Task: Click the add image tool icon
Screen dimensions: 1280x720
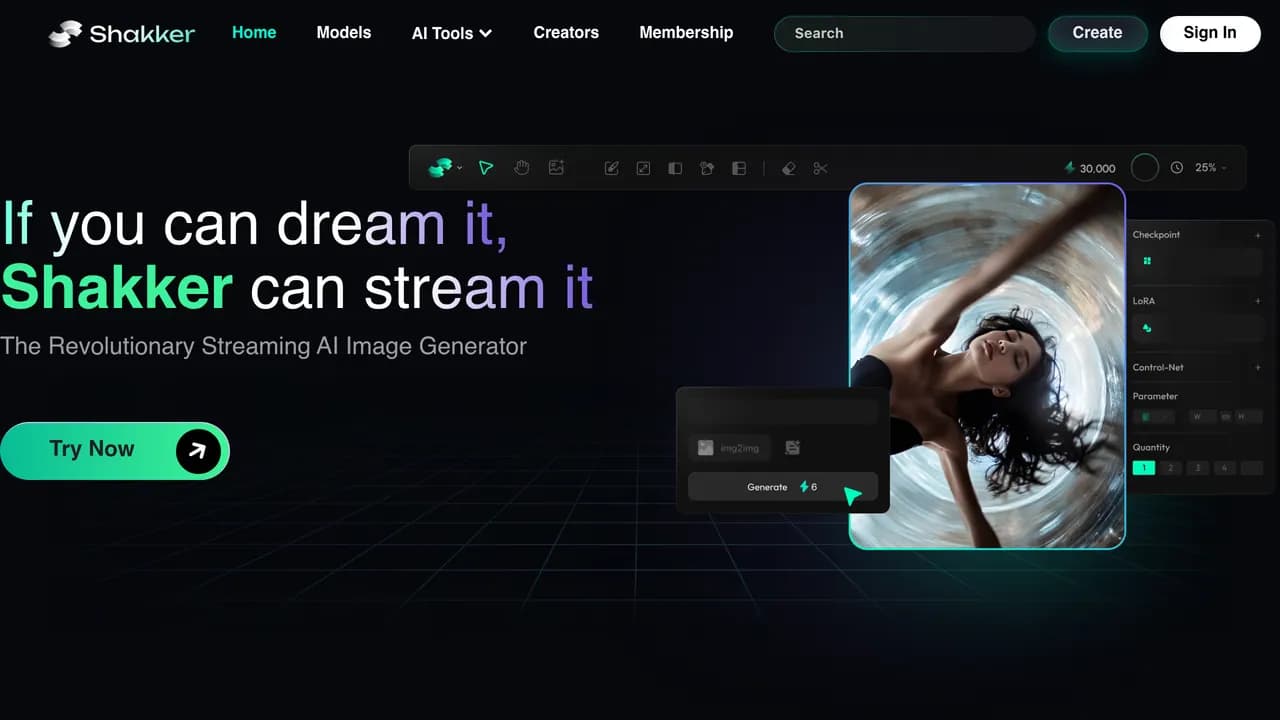Action: tap(557, 168)
